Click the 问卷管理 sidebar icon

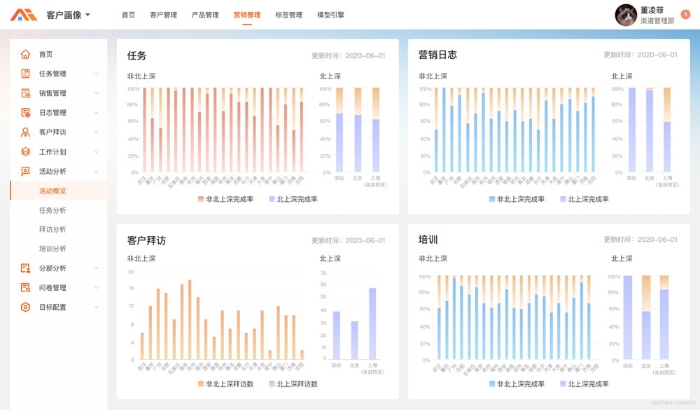25,288
